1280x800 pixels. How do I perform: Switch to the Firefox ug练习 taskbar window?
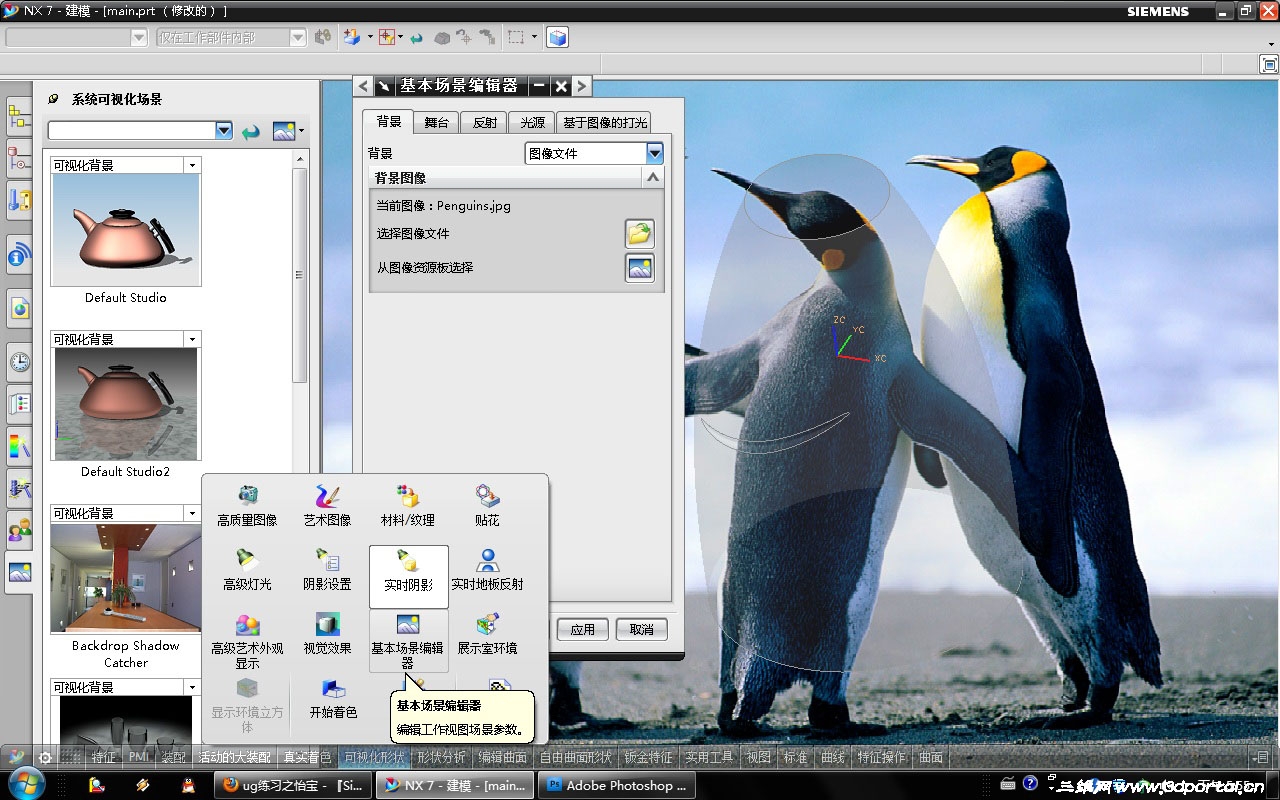(x=292, y=786)
